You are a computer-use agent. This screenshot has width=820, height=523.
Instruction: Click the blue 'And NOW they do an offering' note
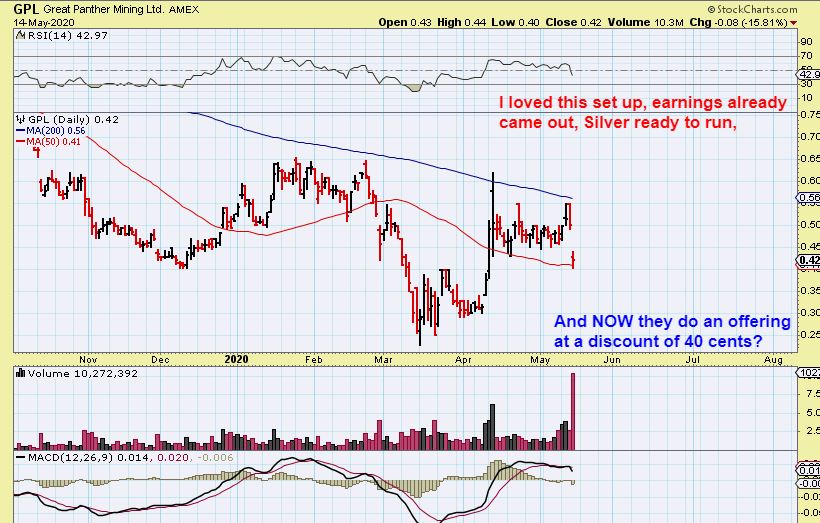point(672,331)
